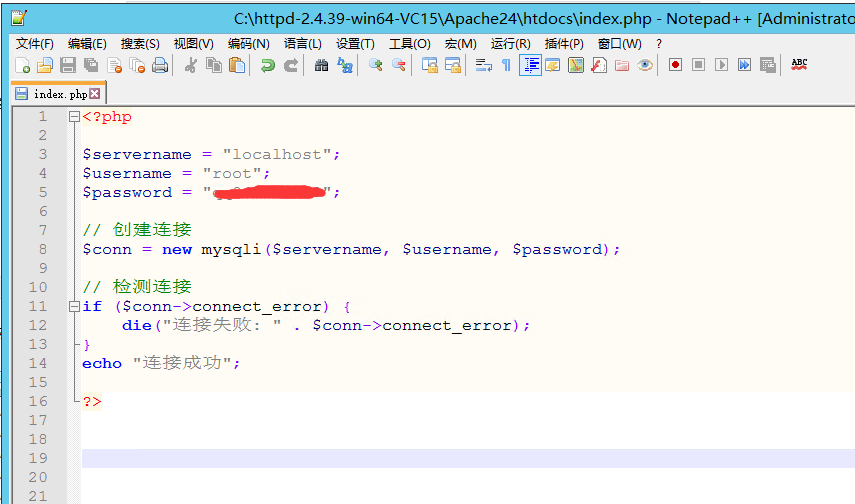
Task: Close the index.php tab with its X
Action: click(x=95, y=94)
